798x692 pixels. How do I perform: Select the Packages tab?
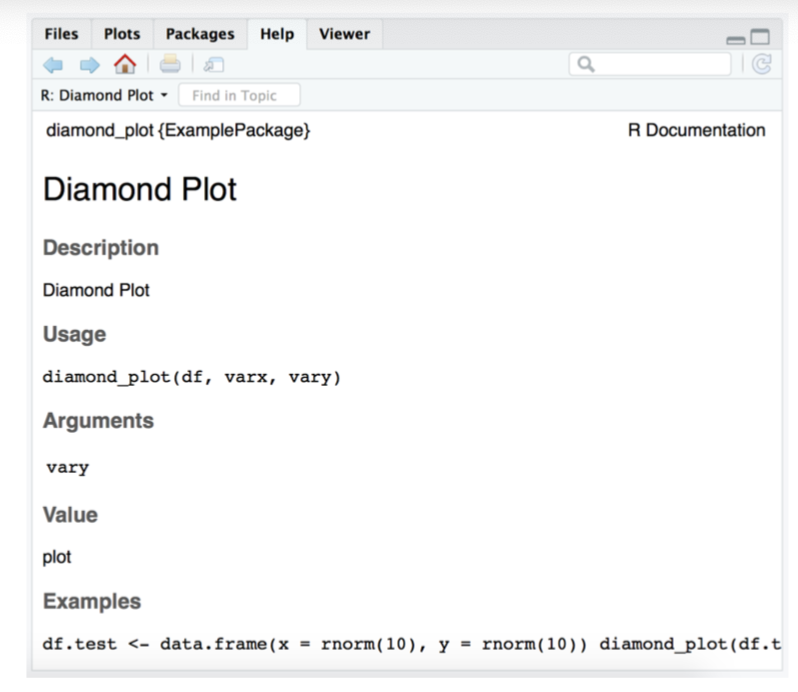199,34
